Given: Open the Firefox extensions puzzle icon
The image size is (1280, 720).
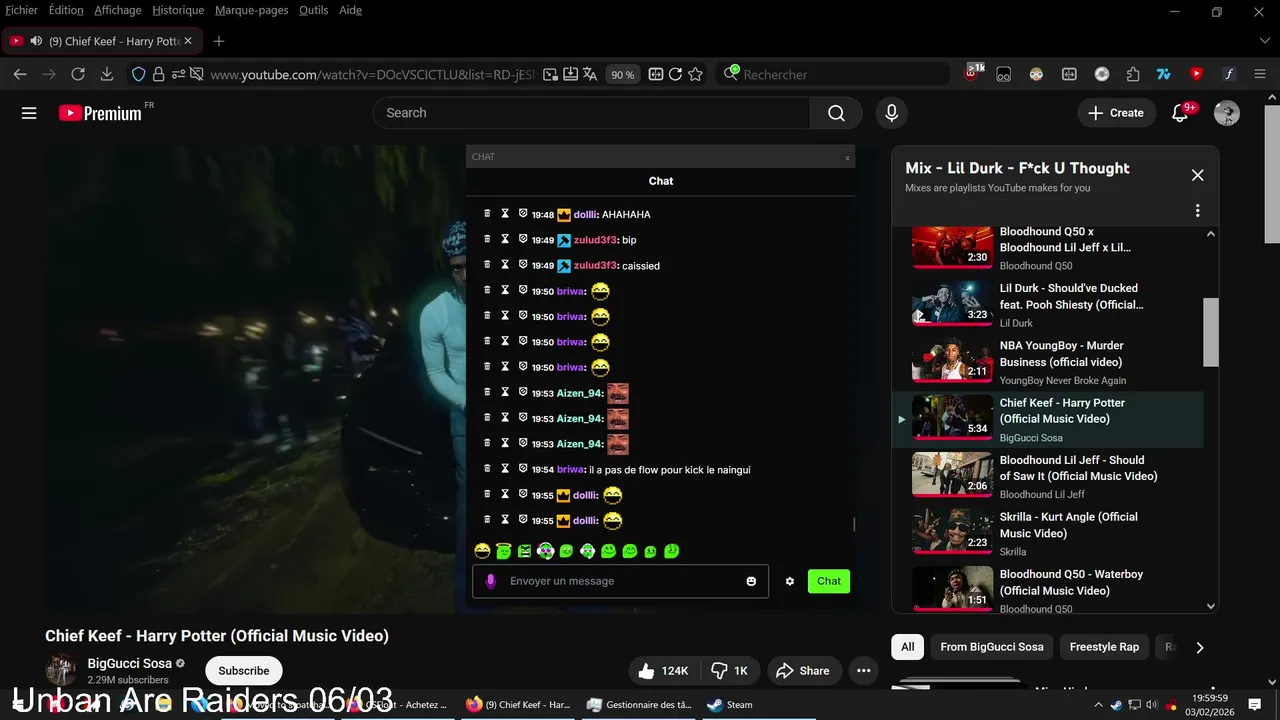Looking at the screenshot, I should pos(1133,74).
